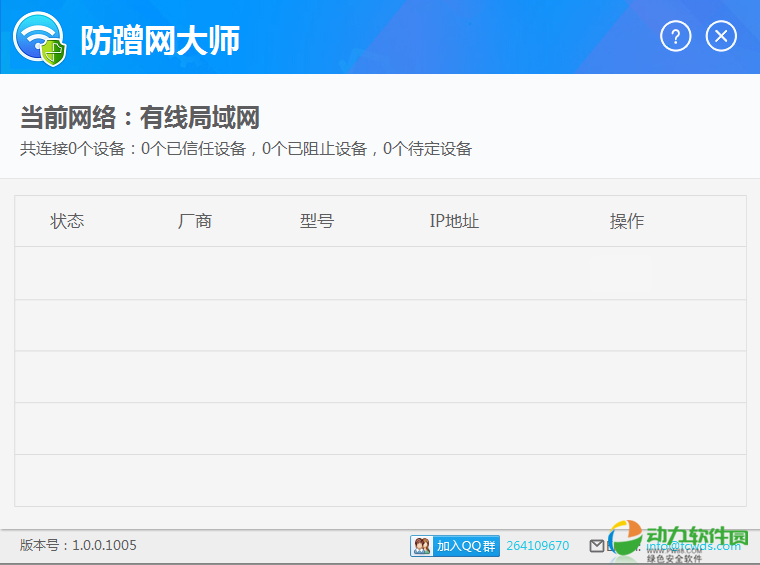Image resolution: width=760 pixels, height=565 pixels.
Task: Select the last empty device row
Action: (x=380, y=481)
